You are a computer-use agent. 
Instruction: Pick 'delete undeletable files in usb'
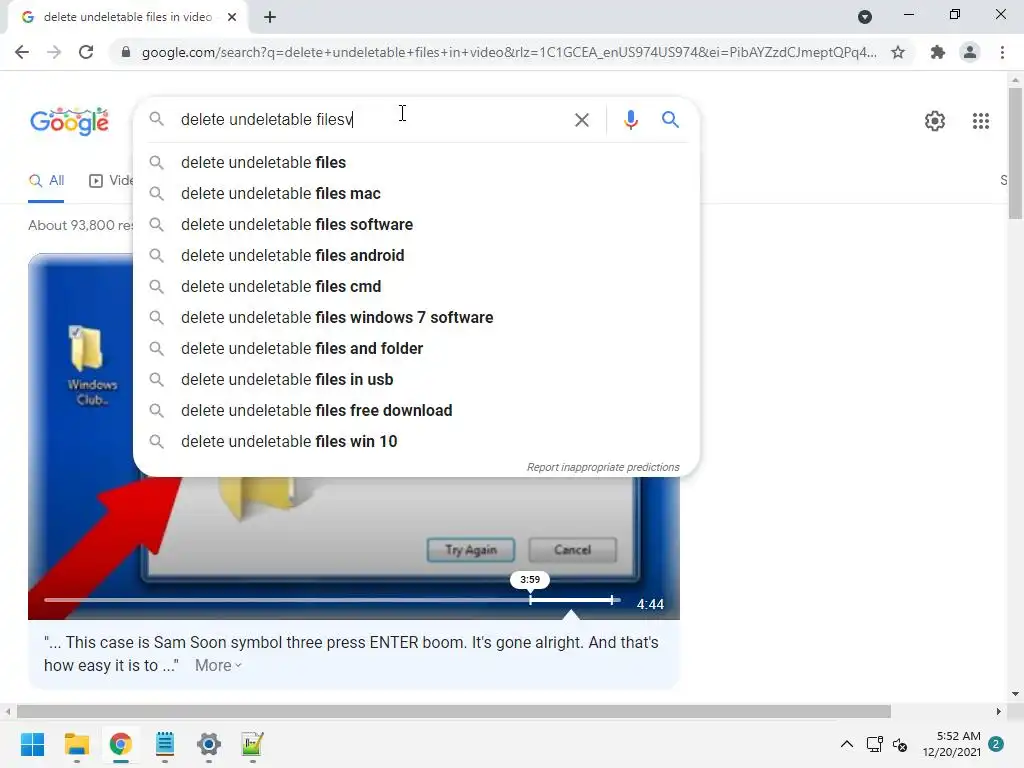pyautogui.click(x=416, y=379)
